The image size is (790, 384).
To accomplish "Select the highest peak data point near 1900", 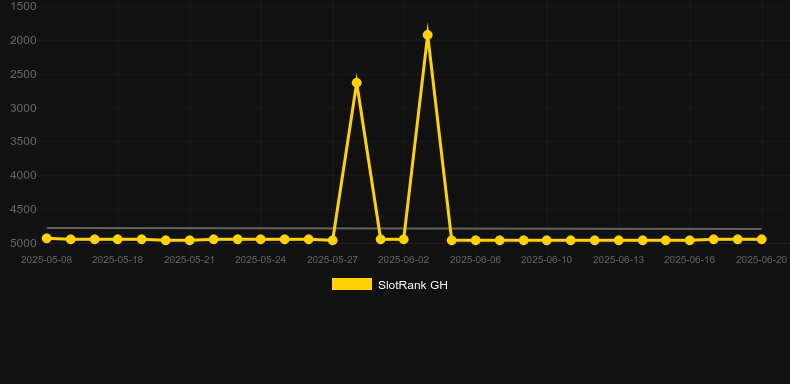I will coord(428,35).
